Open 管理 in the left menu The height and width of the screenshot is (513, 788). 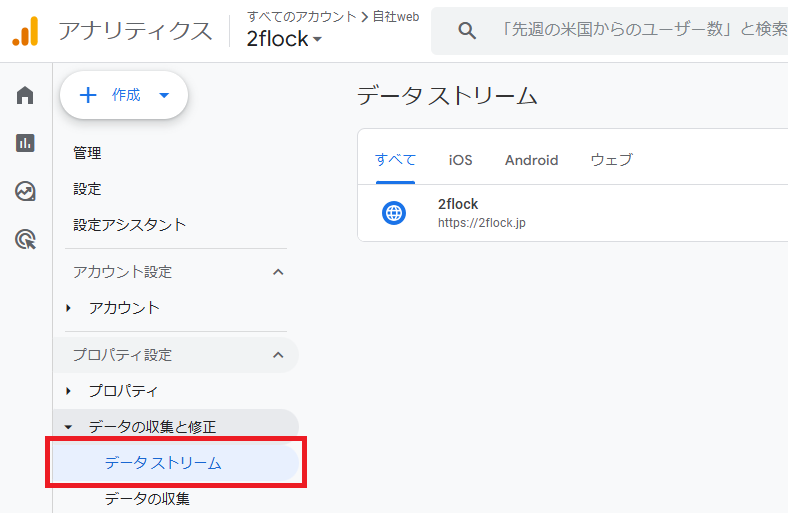(x=87, y=153)
